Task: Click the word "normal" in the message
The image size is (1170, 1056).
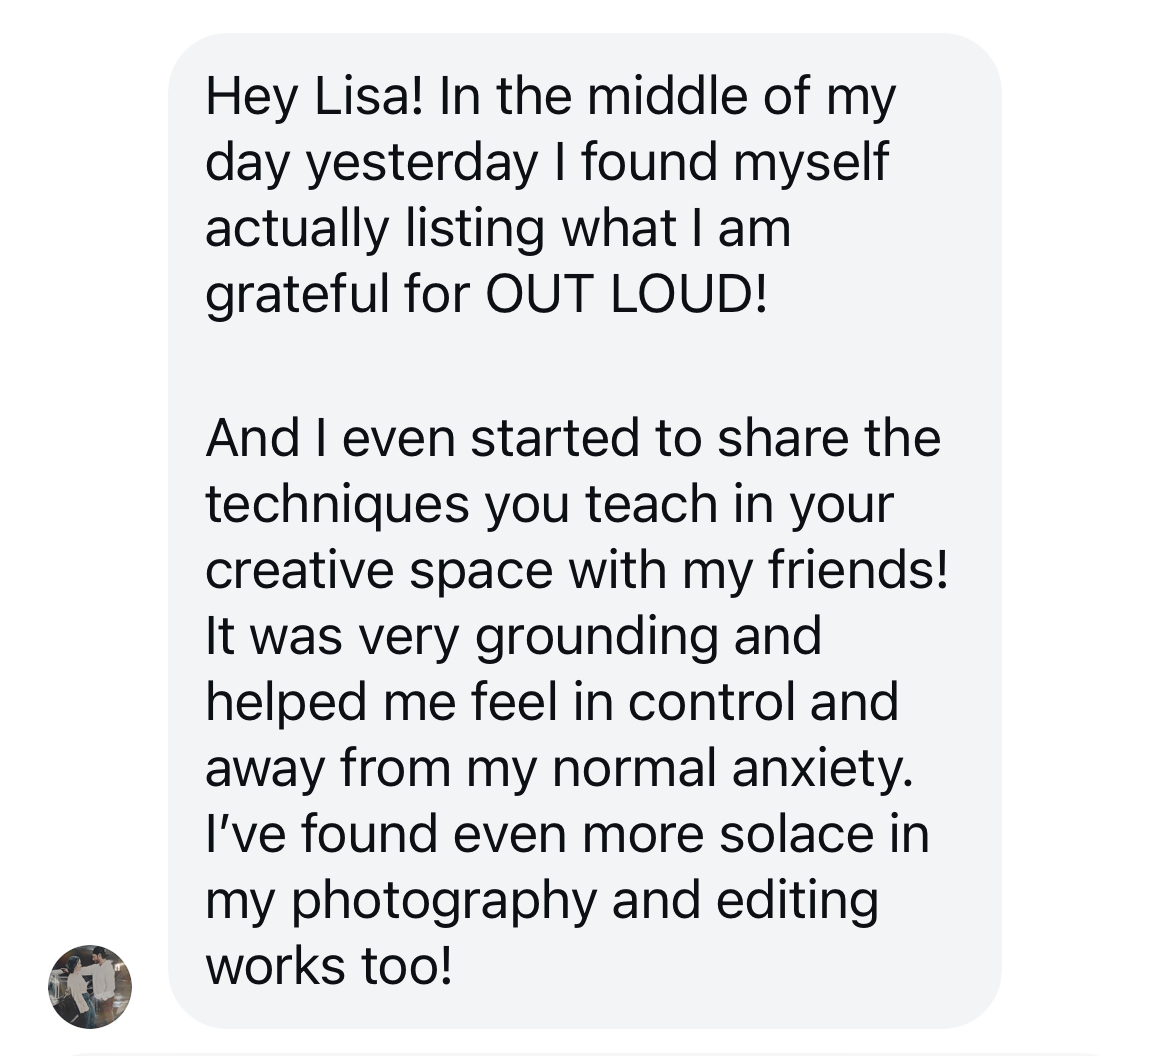Action: click(634, 768)
